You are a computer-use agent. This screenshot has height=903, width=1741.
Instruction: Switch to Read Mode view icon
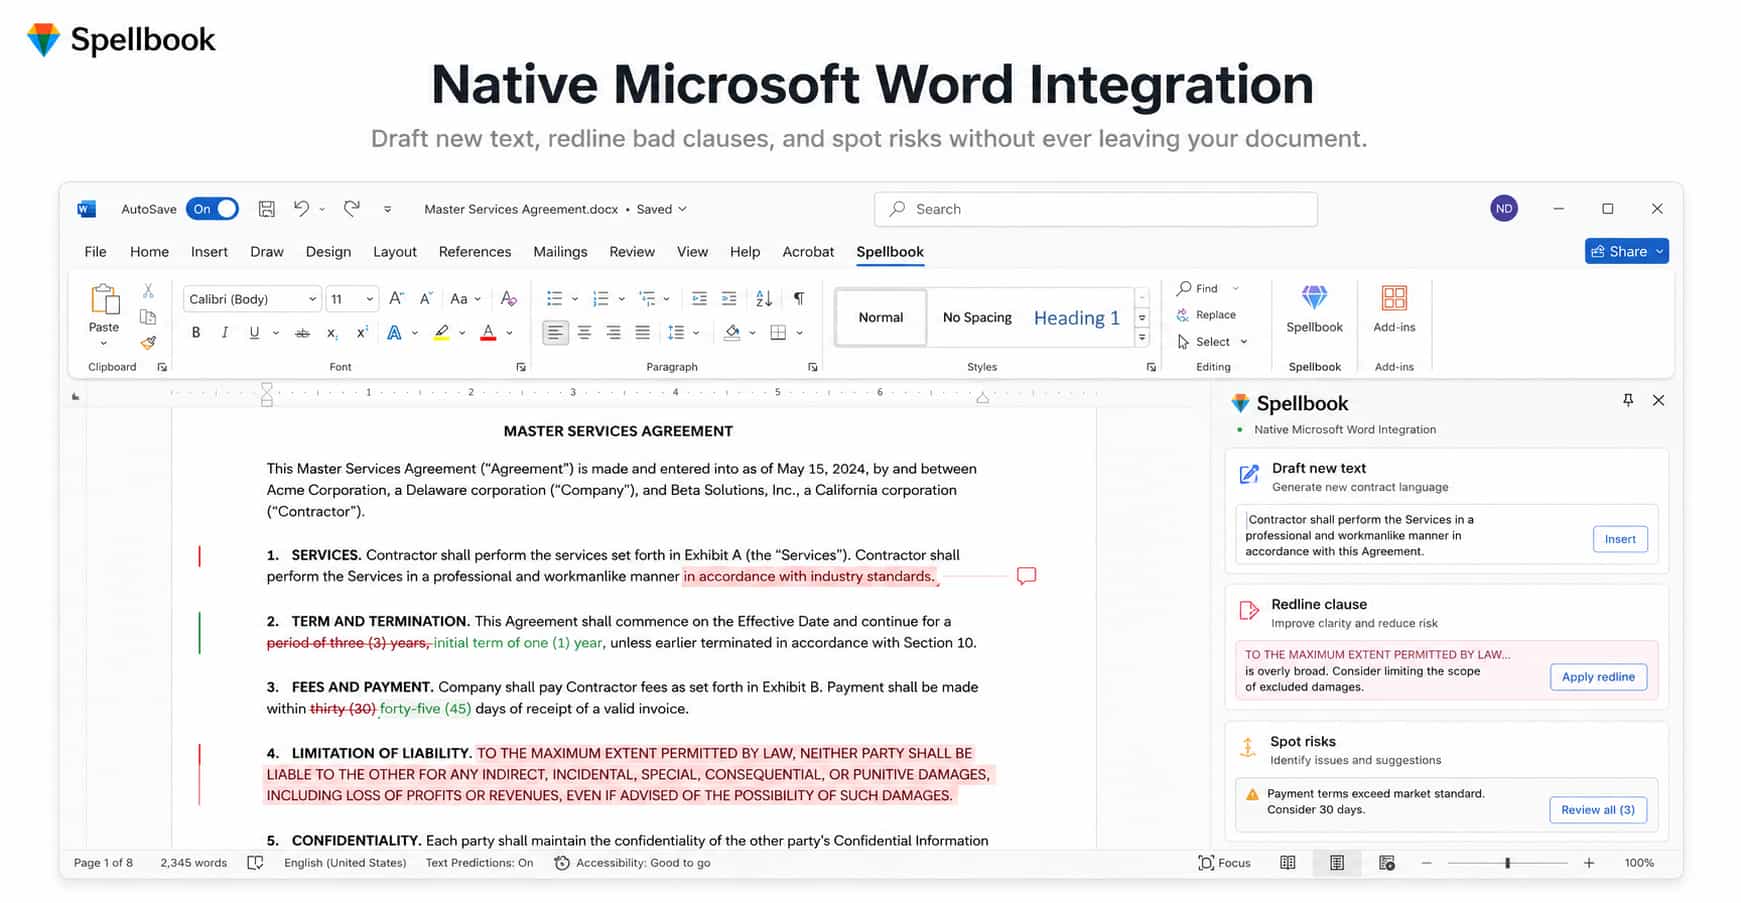pos(1288,863)
